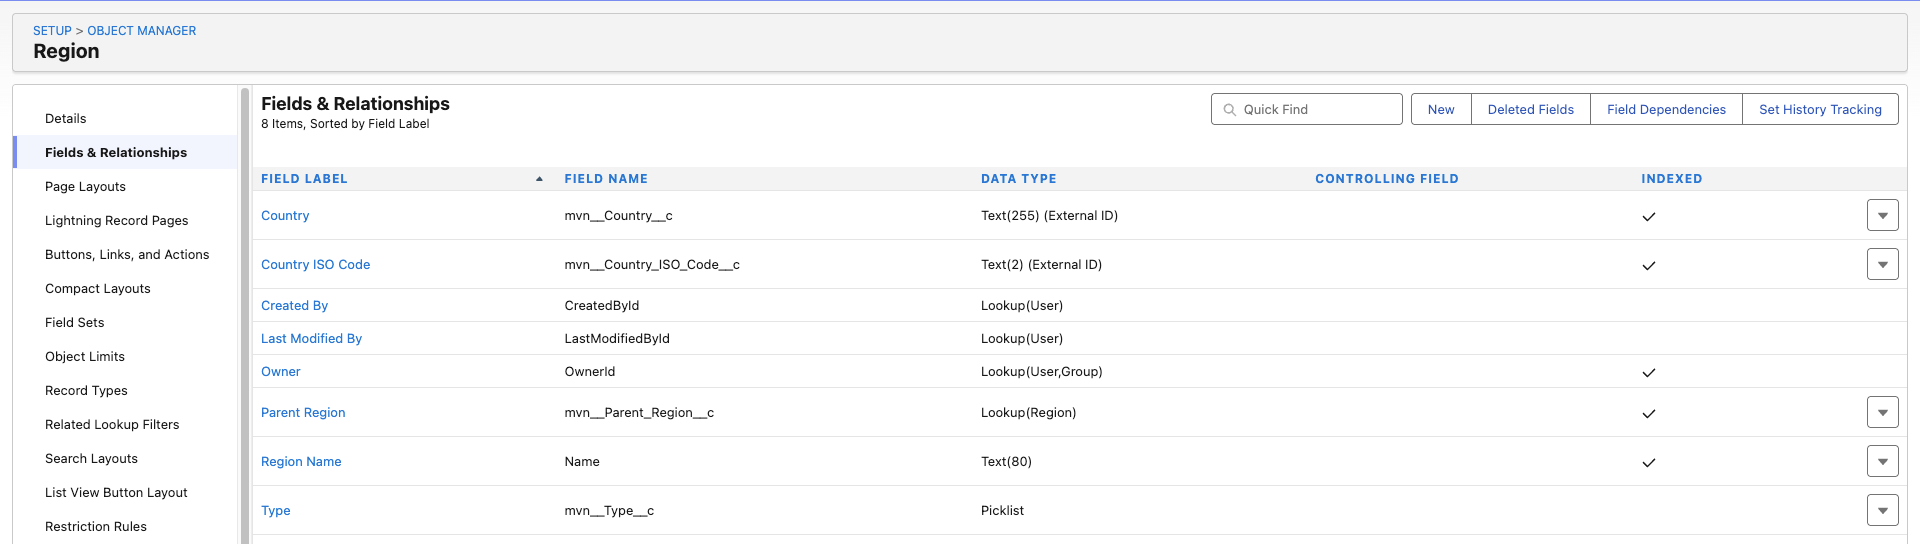Open the action dropdown for Region Name row

point(1882,461)
